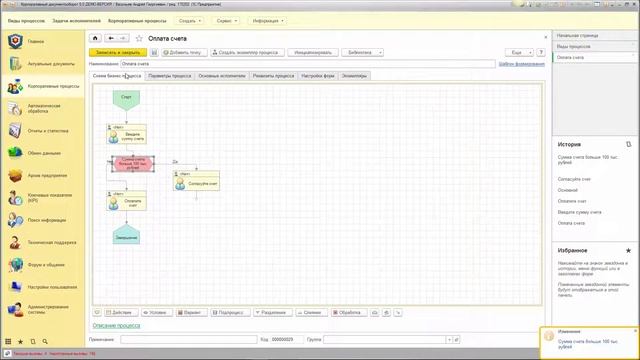640x360 pixels.
Task: Click Записать и закрыть button
Action: (x=118, y=53)
